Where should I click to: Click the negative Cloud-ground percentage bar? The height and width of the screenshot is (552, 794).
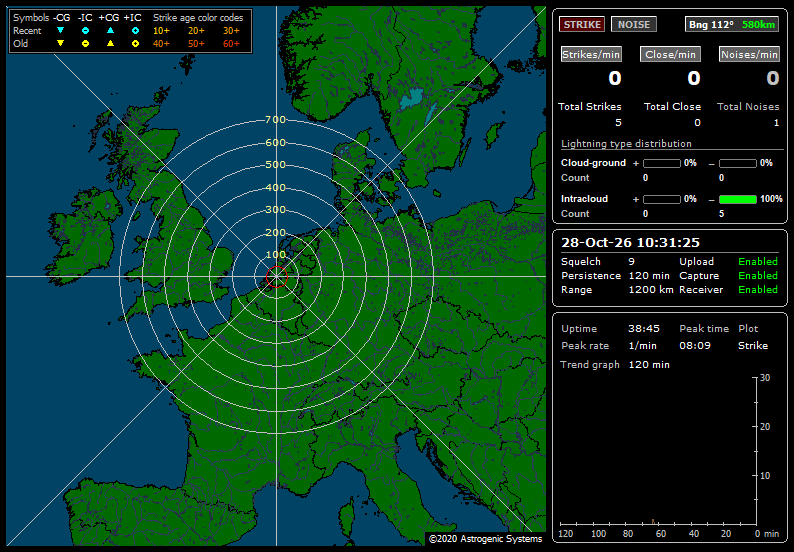[738, 163]
